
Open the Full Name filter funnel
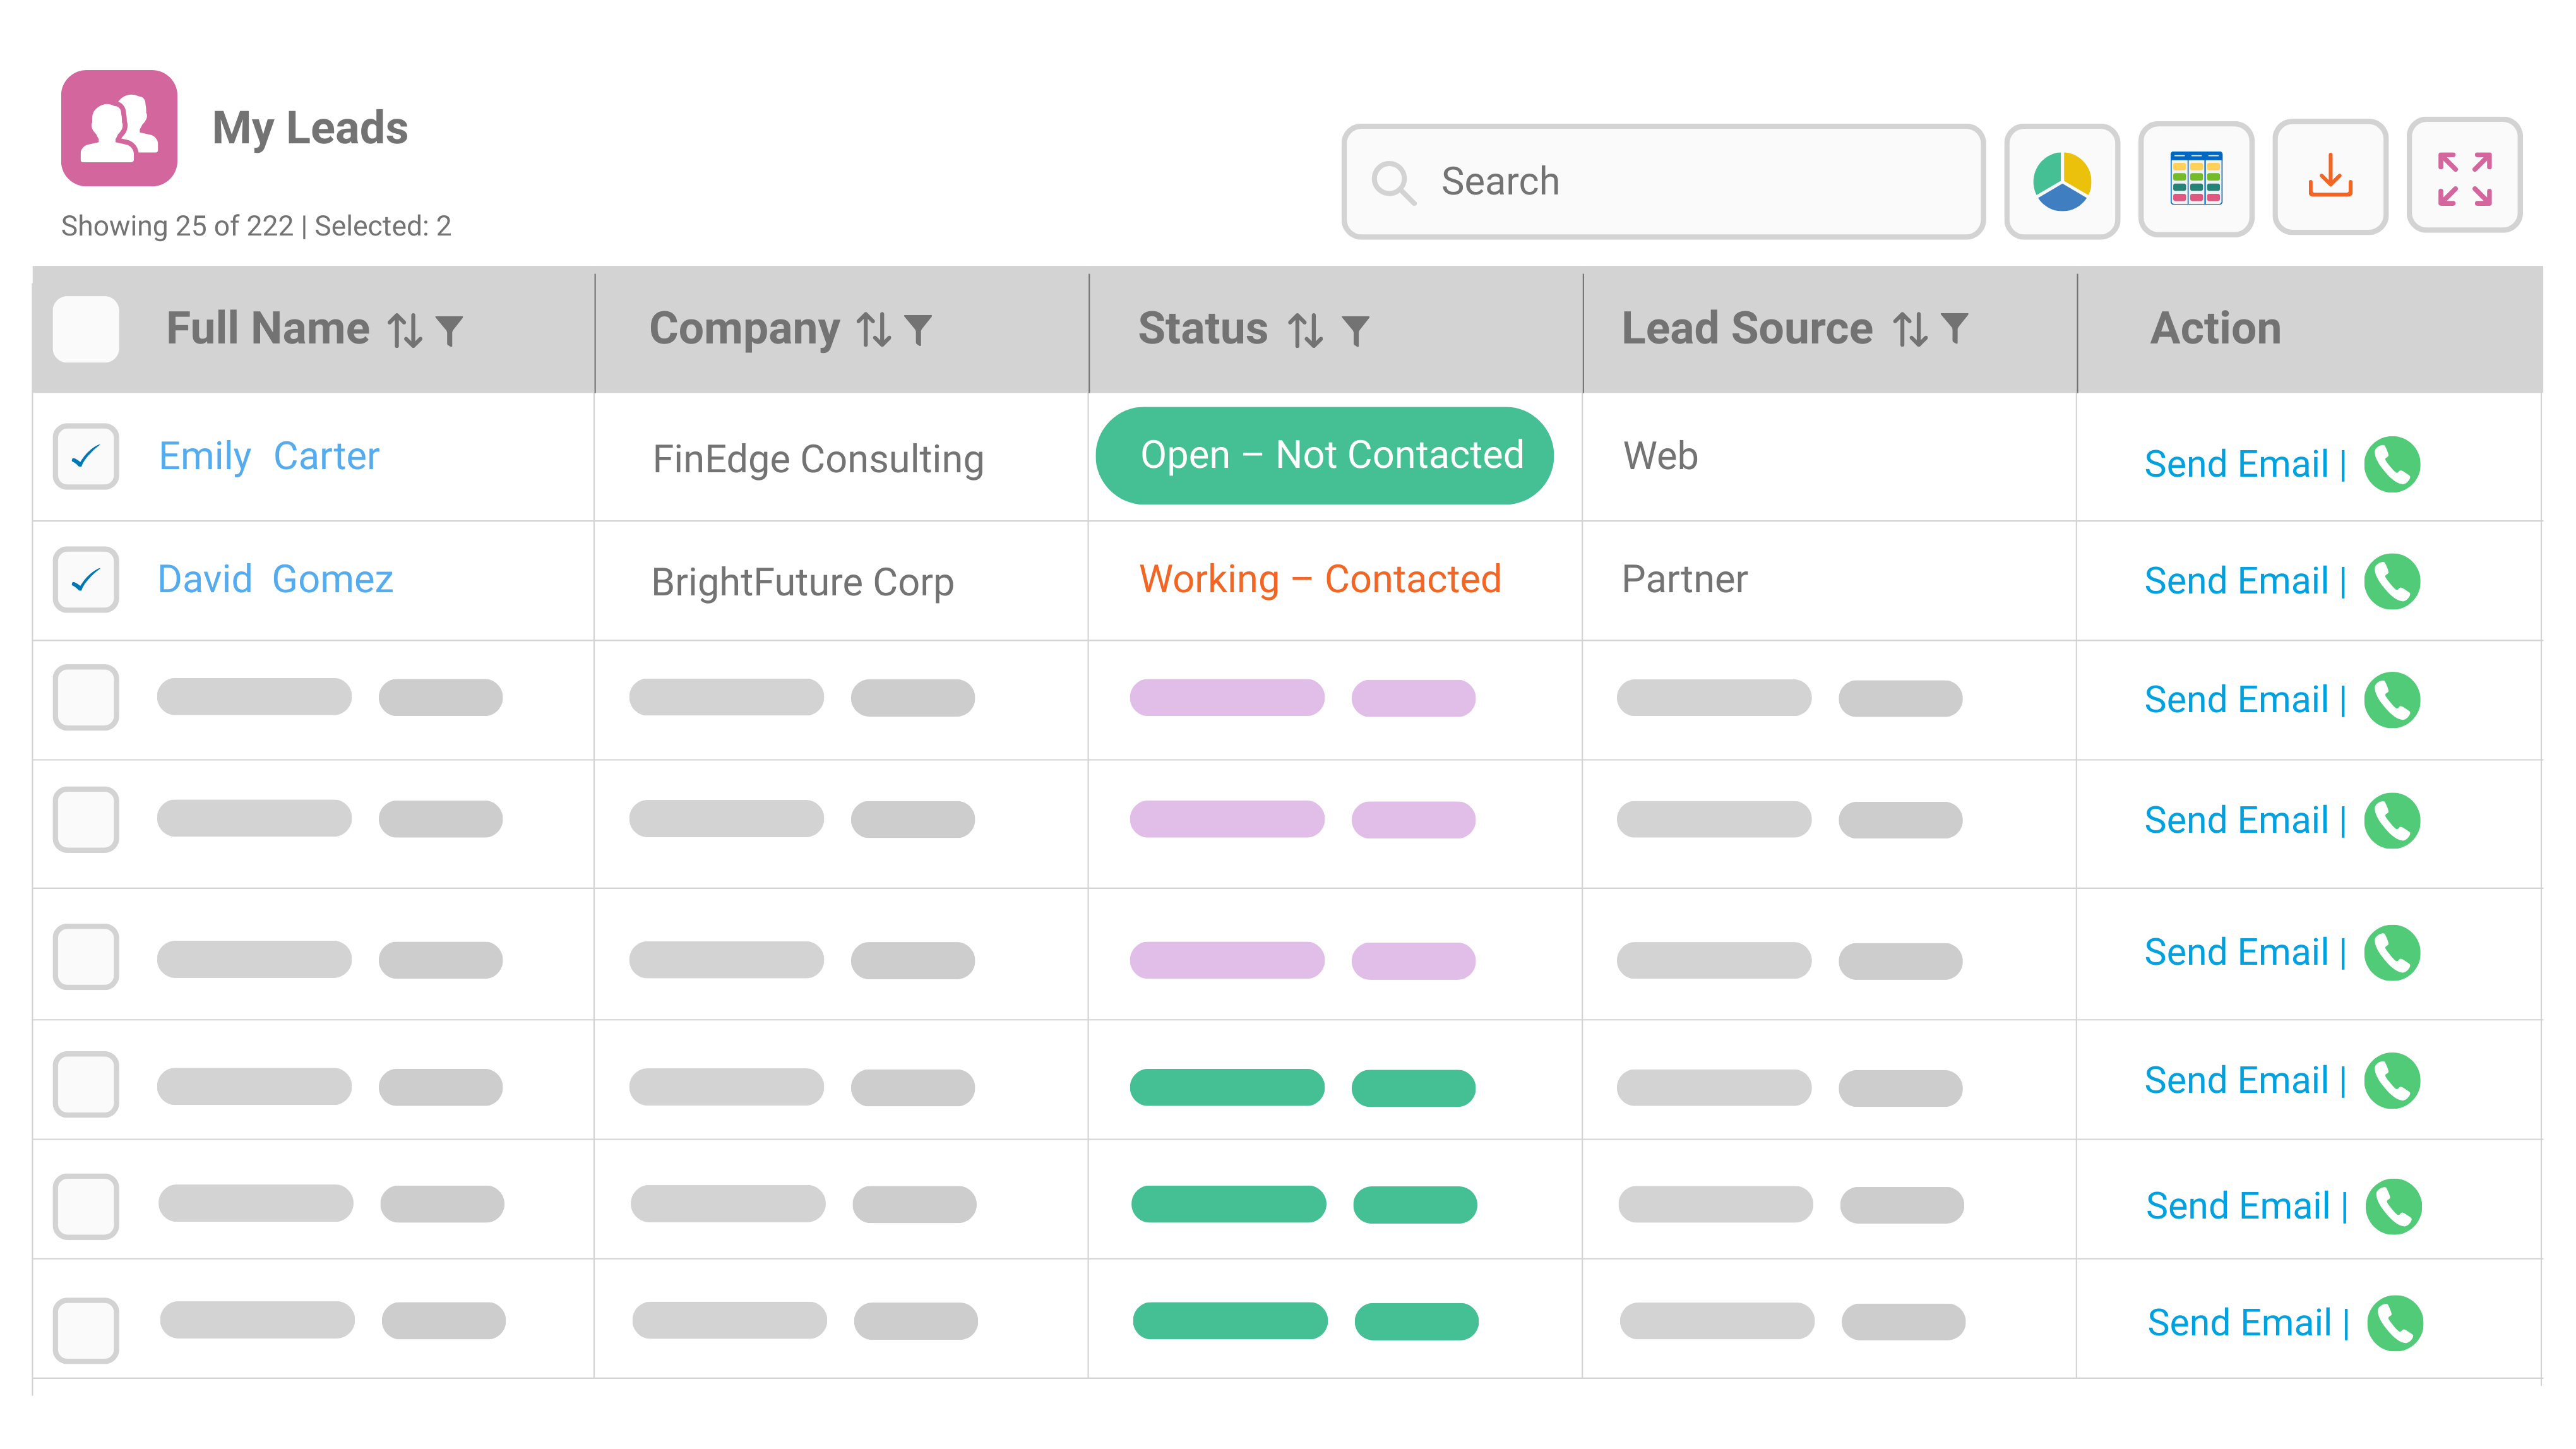[x=449, y=330]
